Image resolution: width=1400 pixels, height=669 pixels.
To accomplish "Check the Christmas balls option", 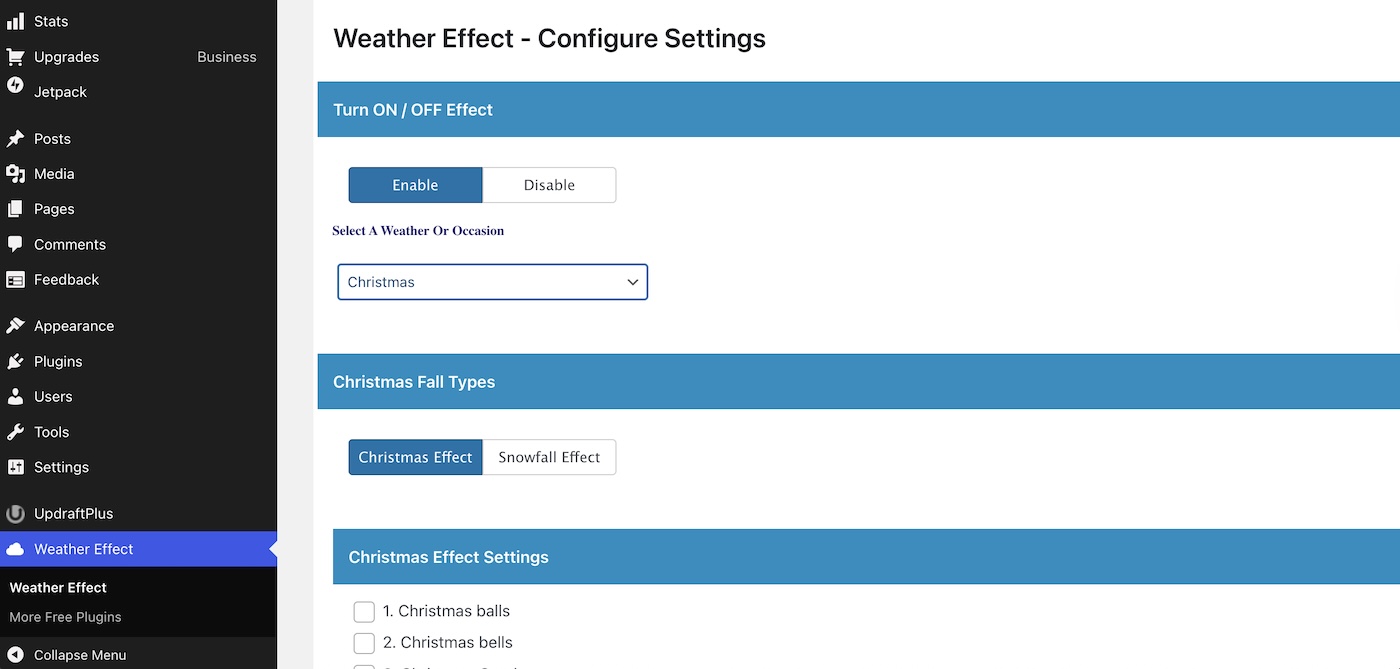I will 364,611.
